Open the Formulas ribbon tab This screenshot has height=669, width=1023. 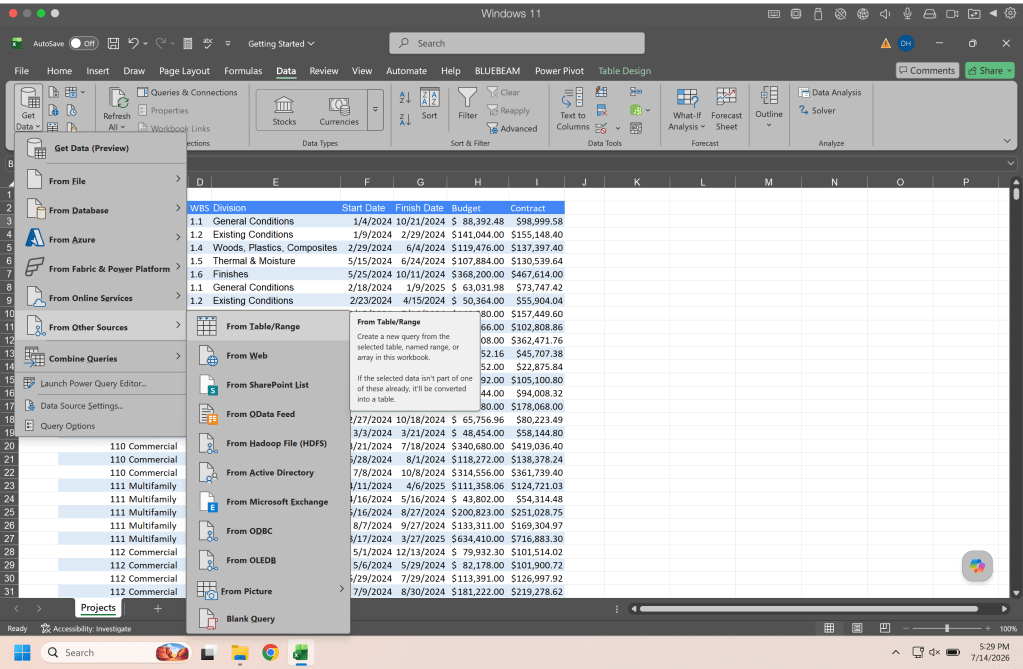243,70
